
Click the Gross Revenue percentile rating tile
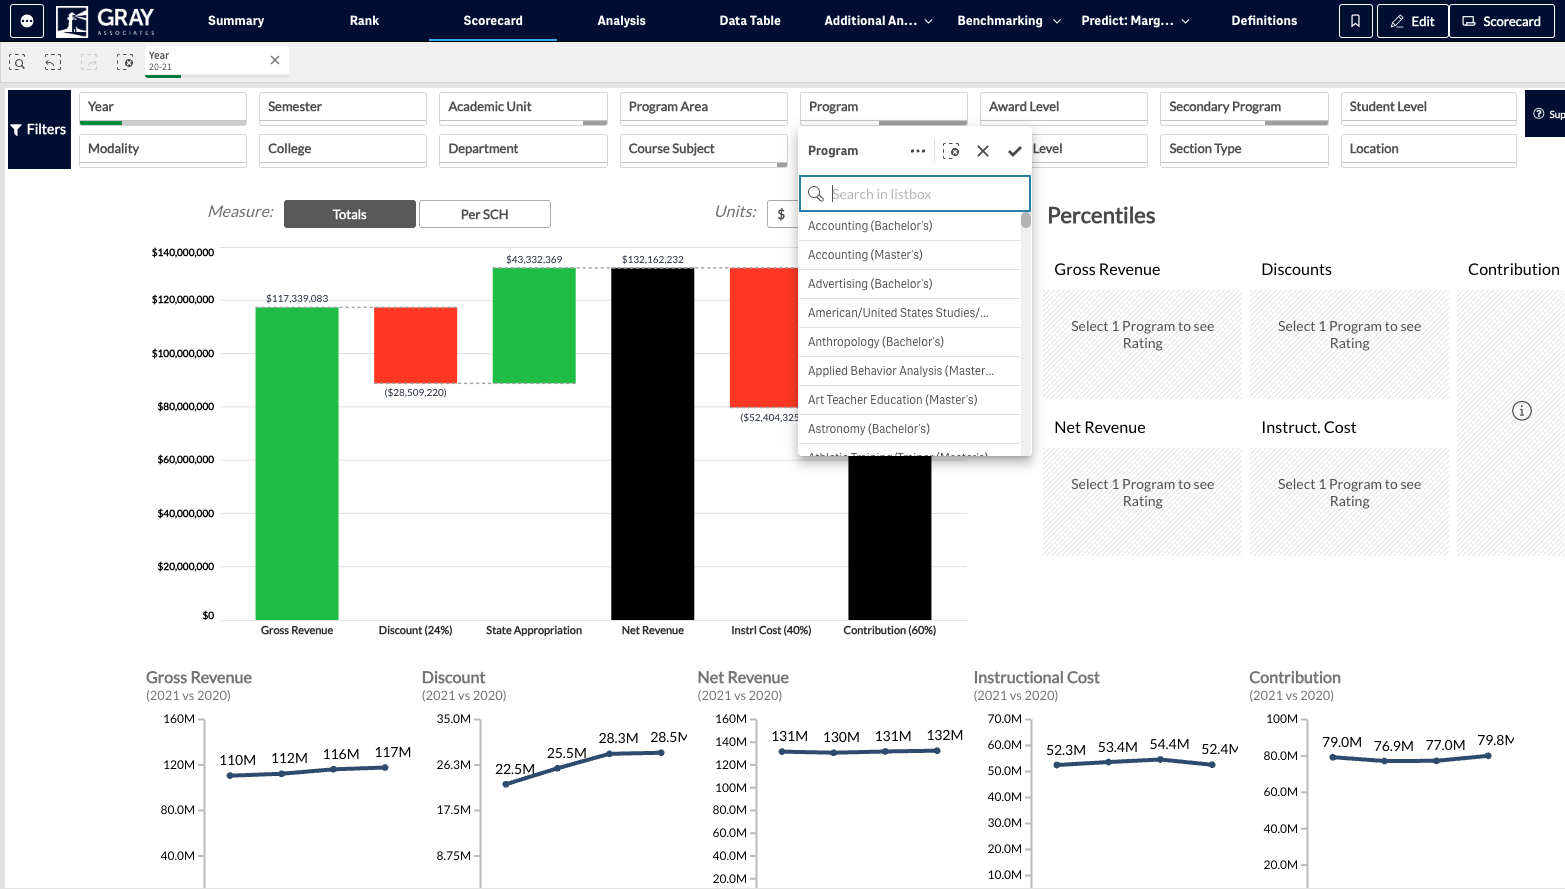(1142, 344)
